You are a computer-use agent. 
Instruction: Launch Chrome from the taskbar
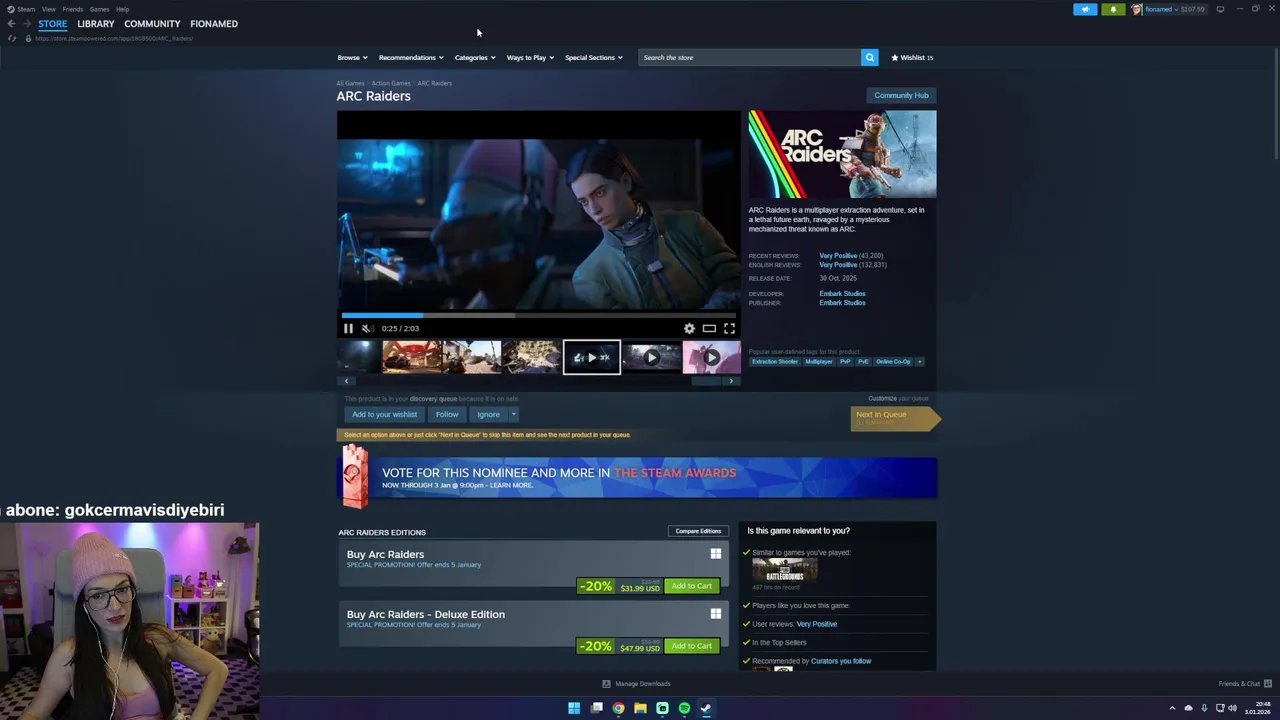[618, 708]
